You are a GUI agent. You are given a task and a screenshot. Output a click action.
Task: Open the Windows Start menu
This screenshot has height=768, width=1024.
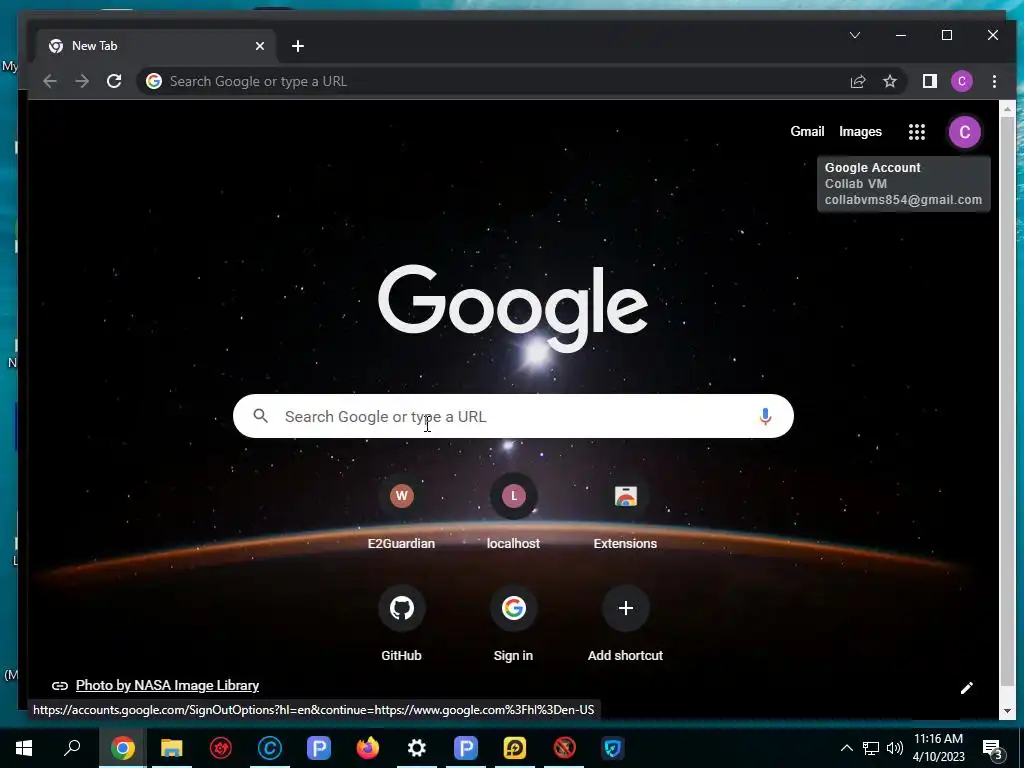tap(24, 748)
